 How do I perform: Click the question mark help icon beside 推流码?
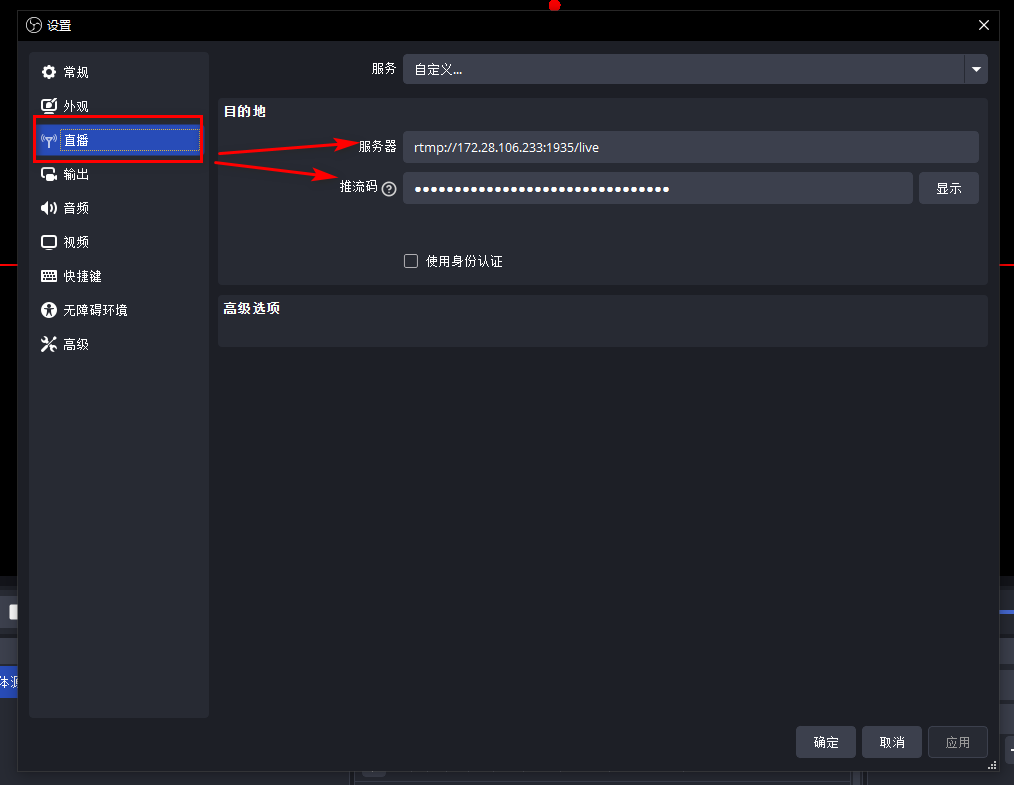click(389, 189)
